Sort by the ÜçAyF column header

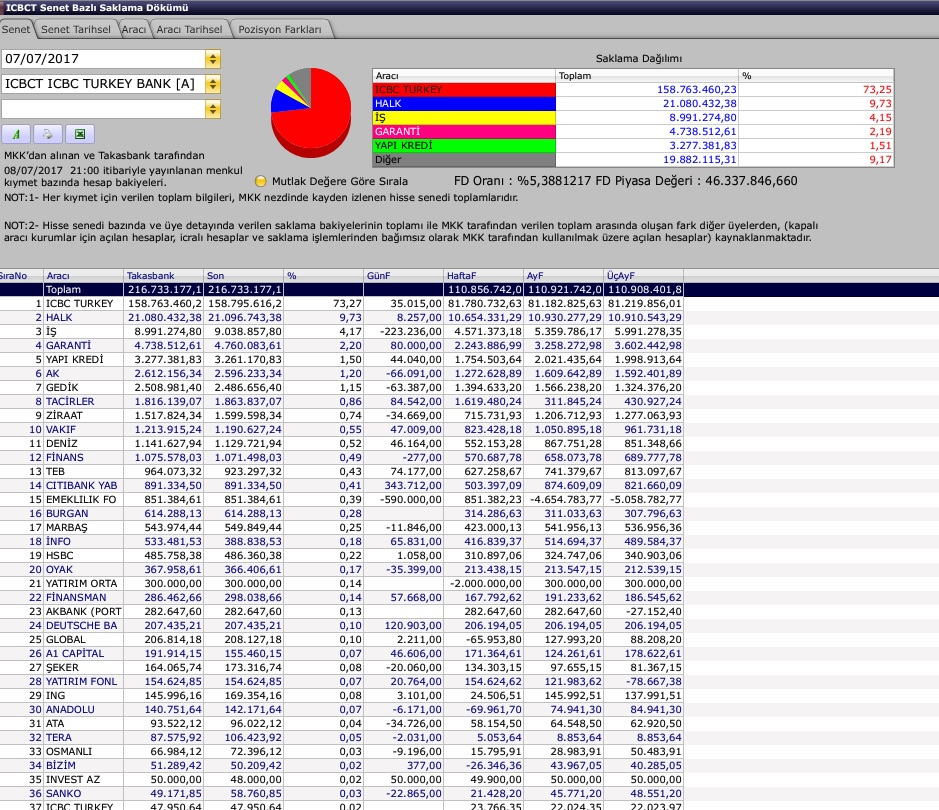coord(644,275)
